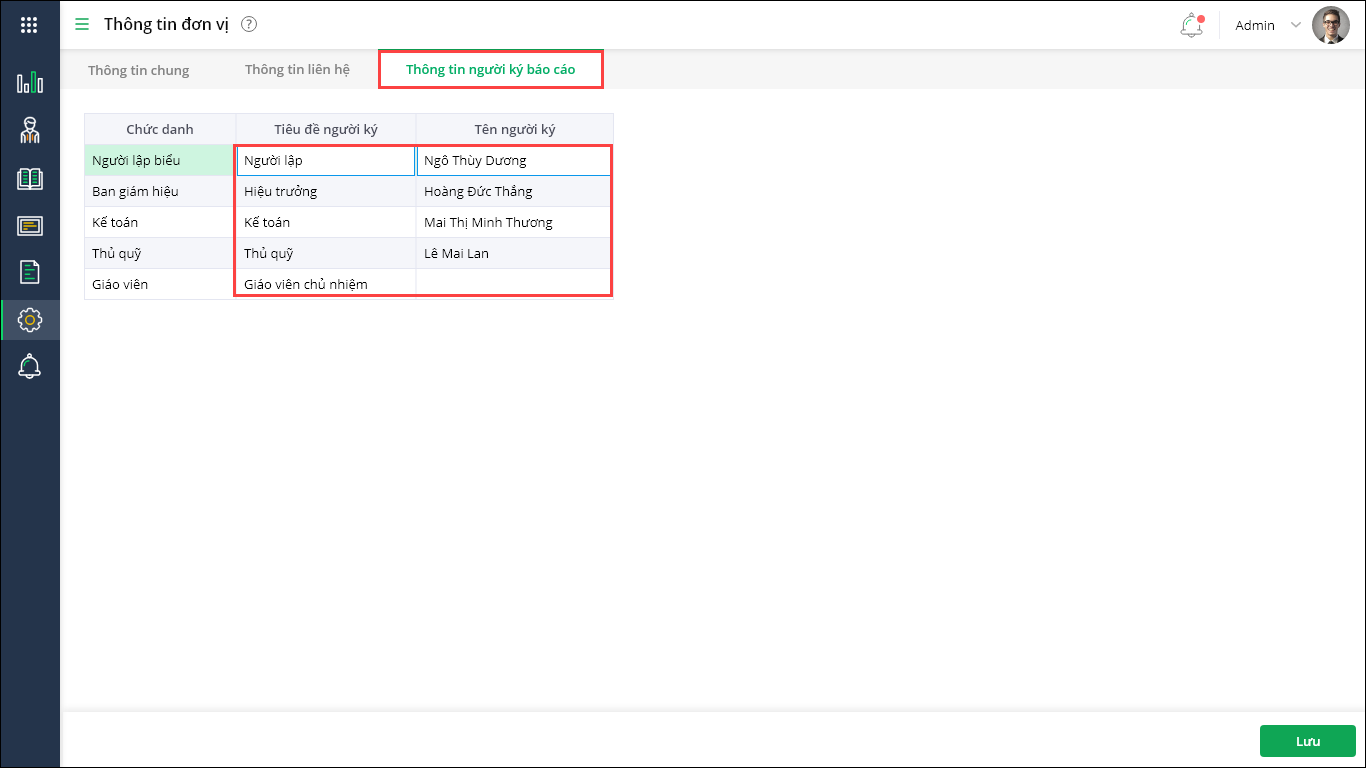Click the Hiệu trưởng title cell
The width and height of the screenshot is (1366, 768).
coord(326,191)
